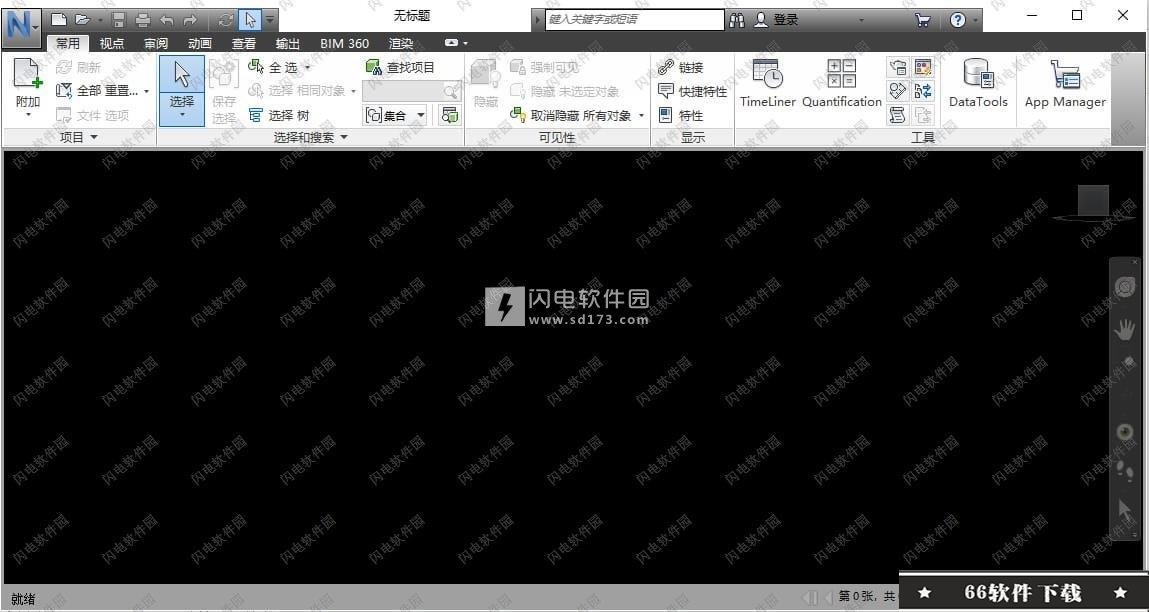
Task: Toggle 快捷特性 (Quick Properties)
Action: coord(692,92)
